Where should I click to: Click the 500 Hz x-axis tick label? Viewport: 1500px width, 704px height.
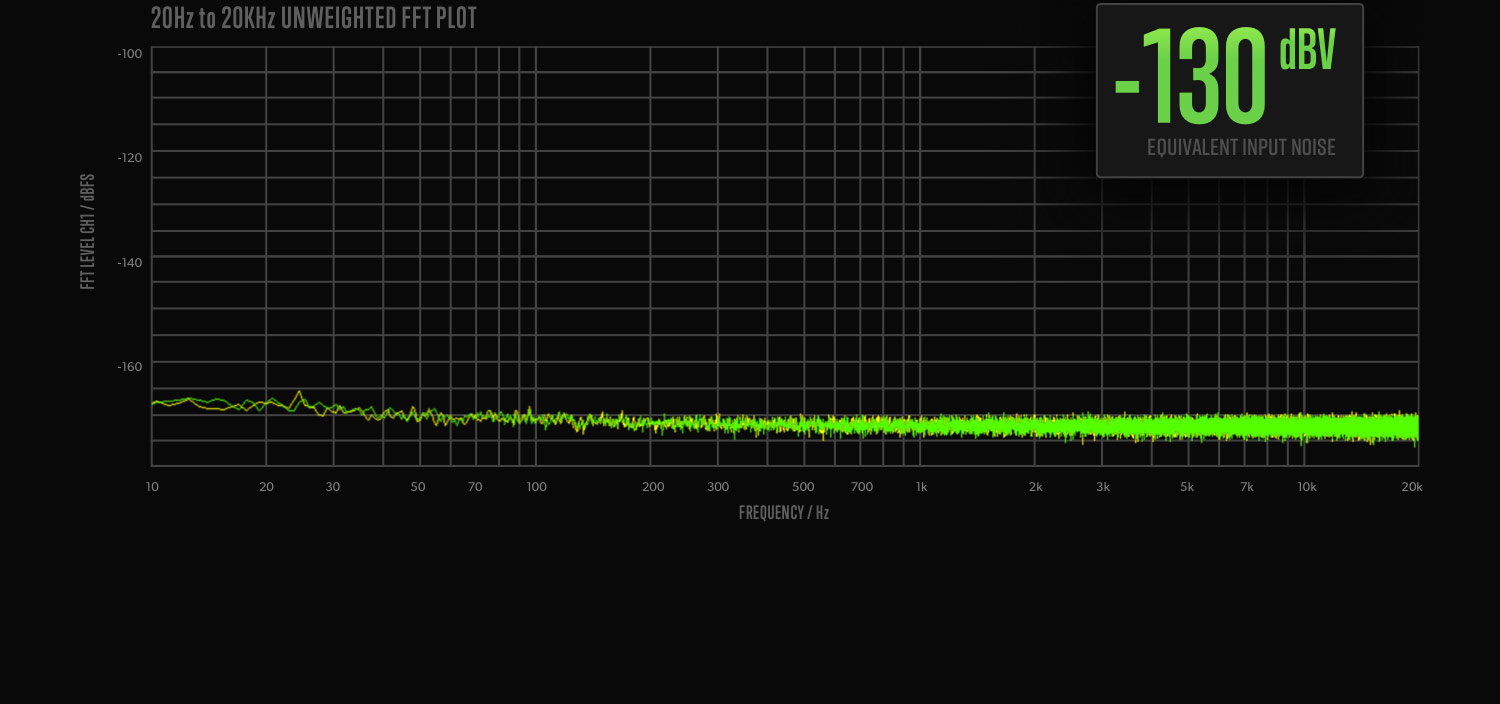click(803, 487)
